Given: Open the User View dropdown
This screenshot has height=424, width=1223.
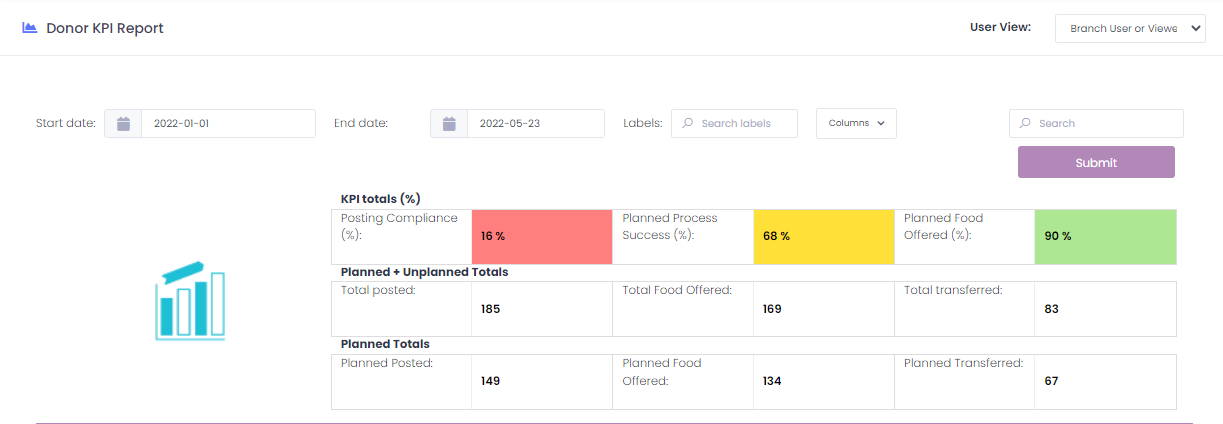Looking at the screenshot, I should click(x=1130, y=29).
